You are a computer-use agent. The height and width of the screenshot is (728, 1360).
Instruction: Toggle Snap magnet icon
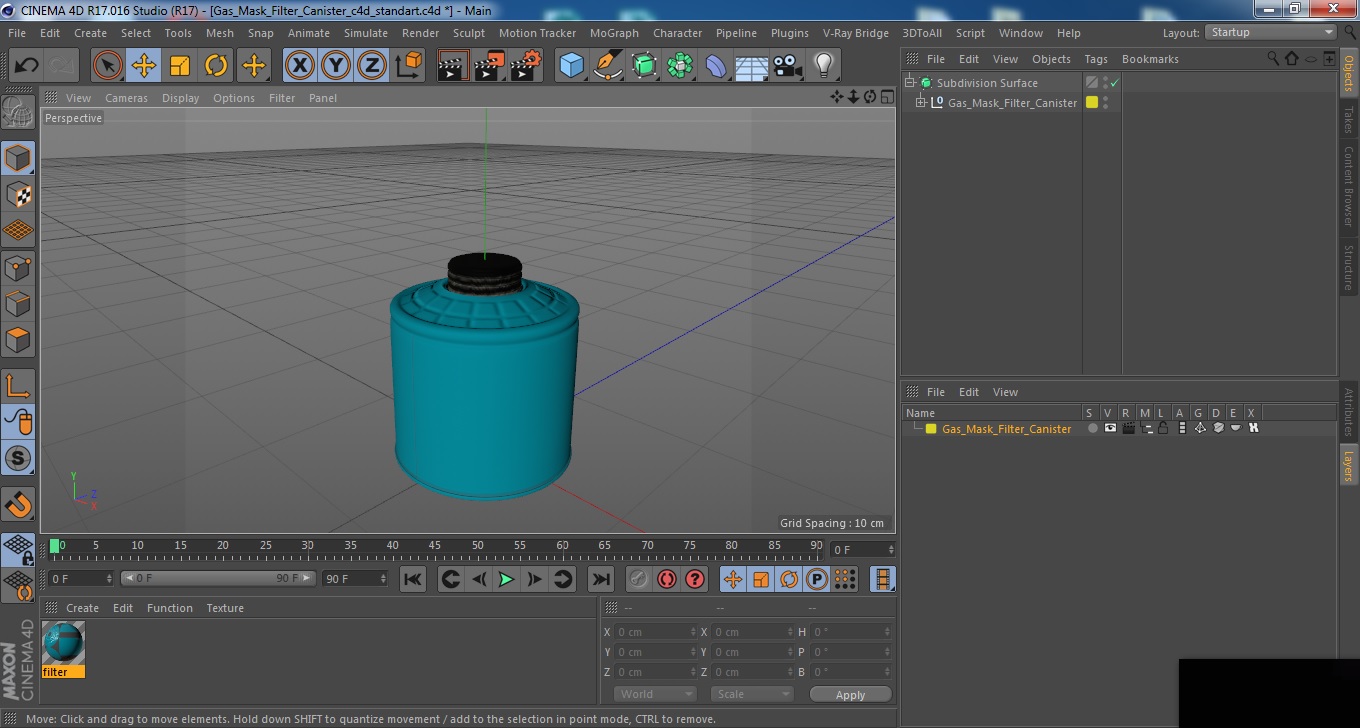pos(18,504)
